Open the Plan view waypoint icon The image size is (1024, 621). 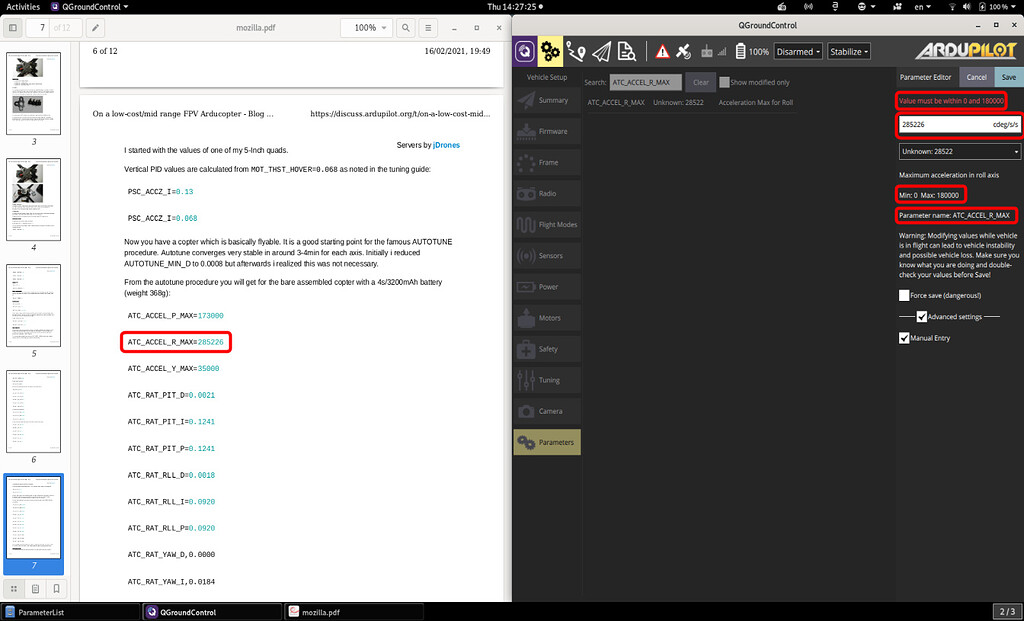575,51
